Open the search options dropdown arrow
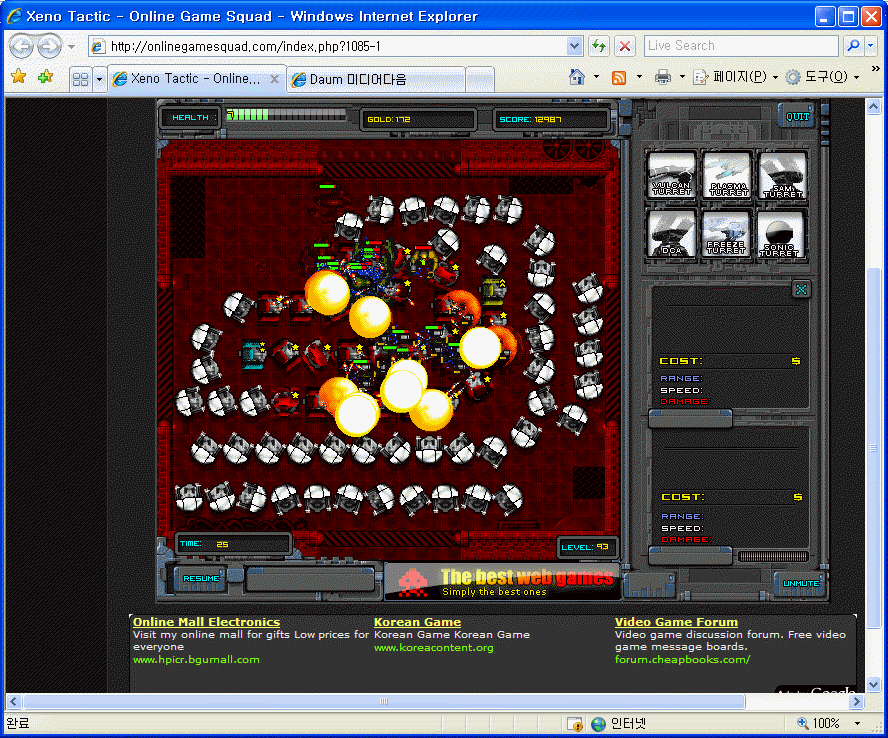 (x=871, y=46)
